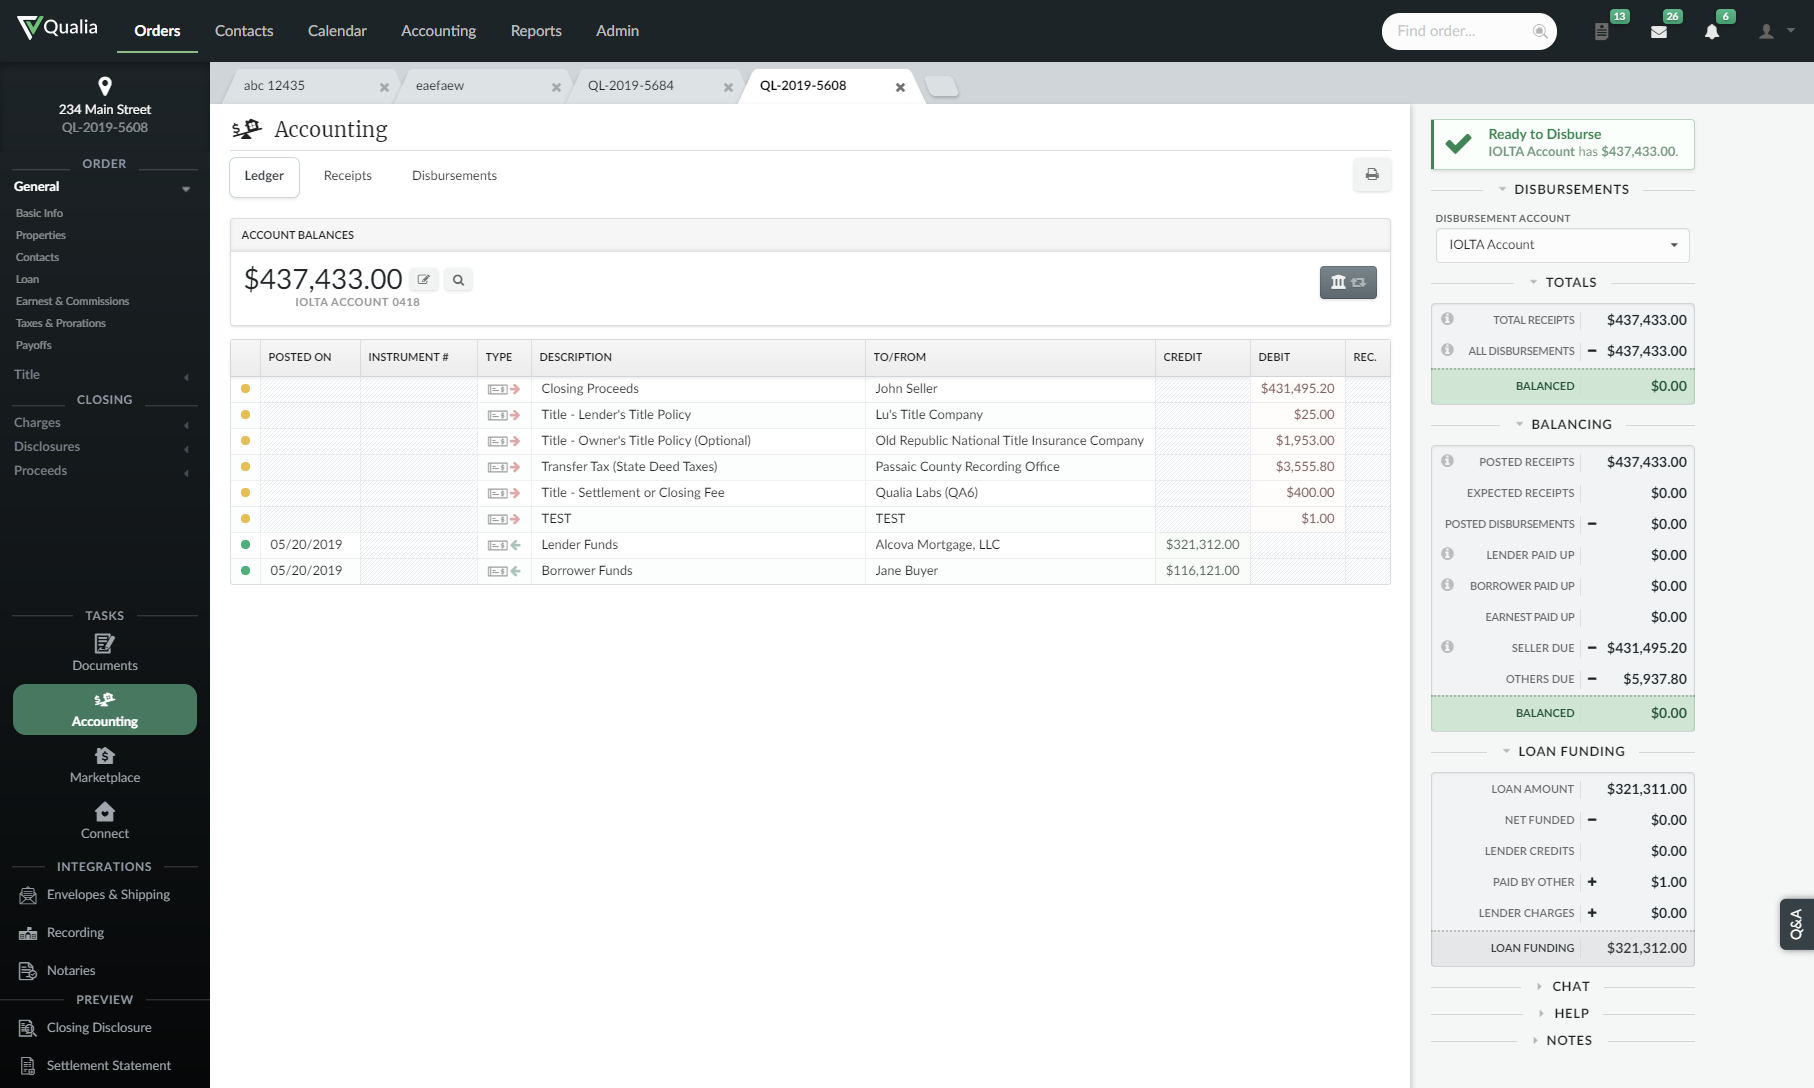The width and height of the screenshot is (1814, 1088).
Task: Collapse the Balancing section
Action: coord(1563,424)
